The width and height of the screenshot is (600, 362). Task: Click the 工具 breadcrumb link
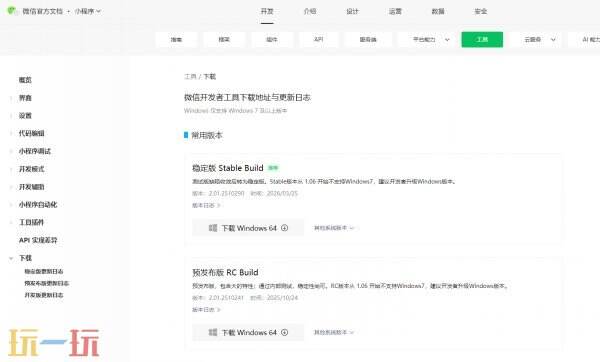190,77
